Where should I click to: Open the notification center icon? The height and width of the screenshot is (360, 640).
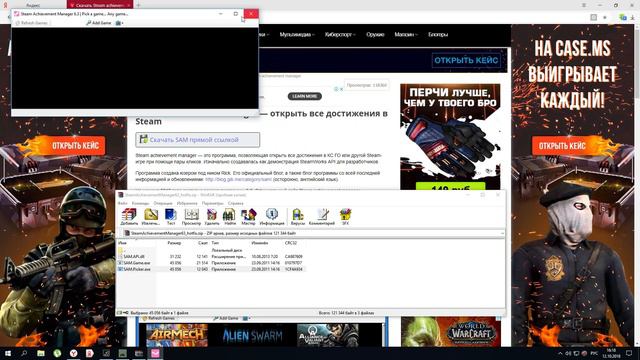[629, 353]
